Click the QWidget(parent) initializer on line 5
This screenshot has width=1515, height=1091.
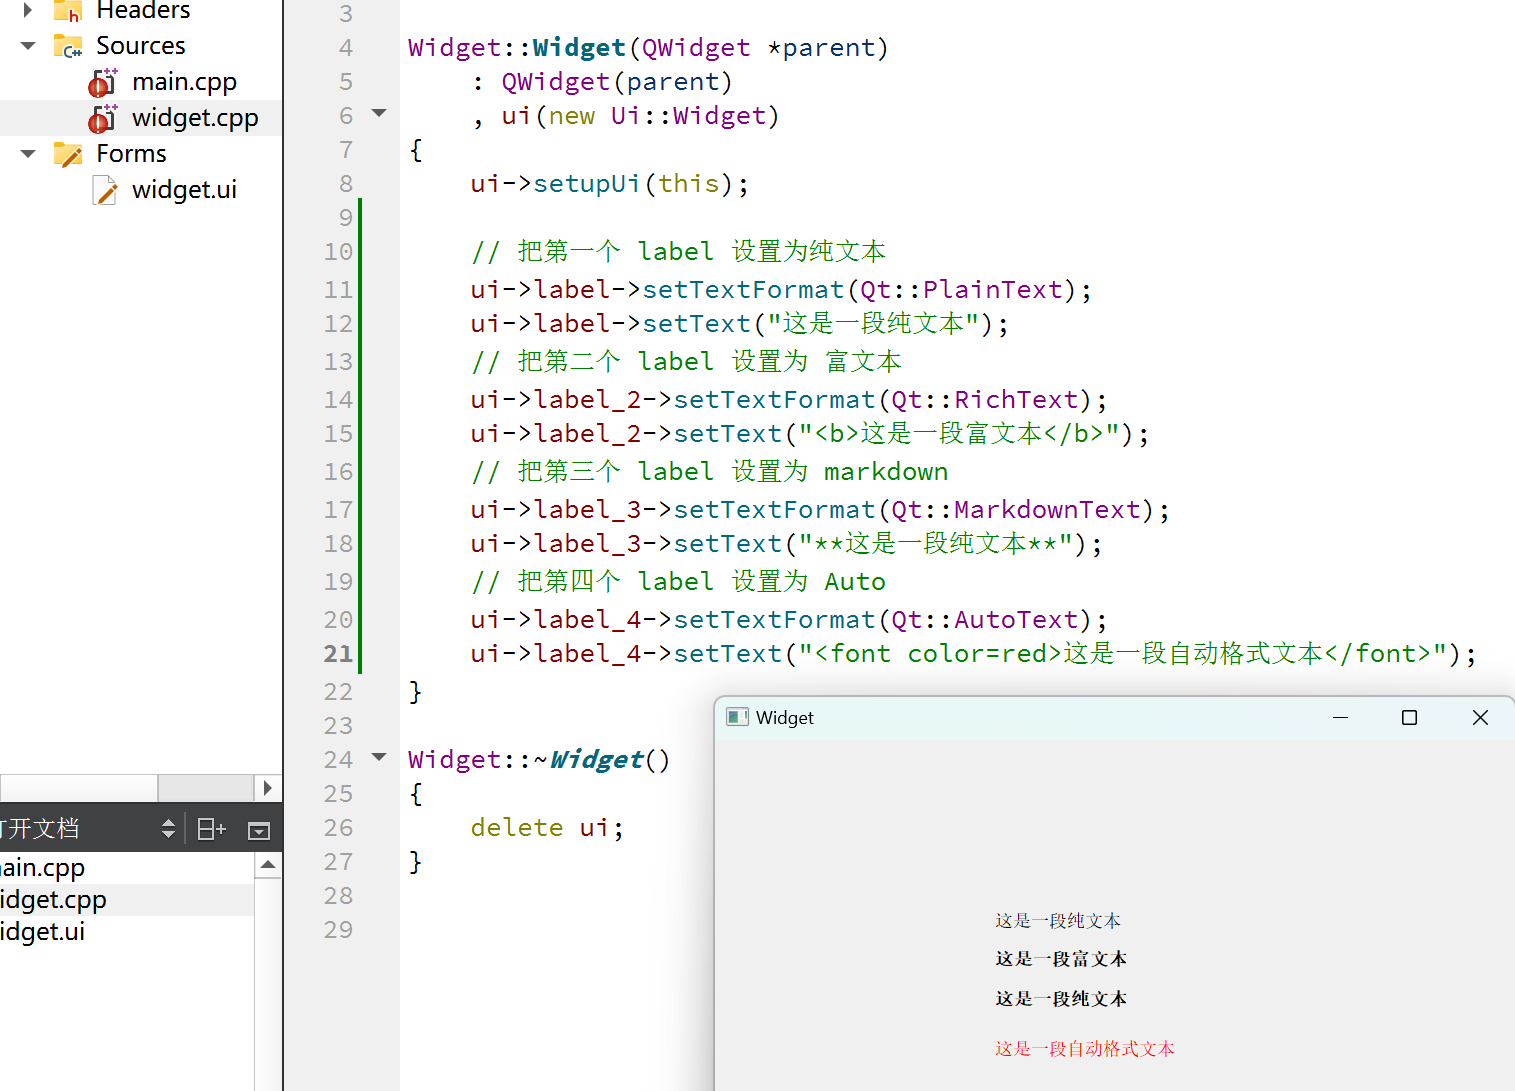[x=617, y=82]
